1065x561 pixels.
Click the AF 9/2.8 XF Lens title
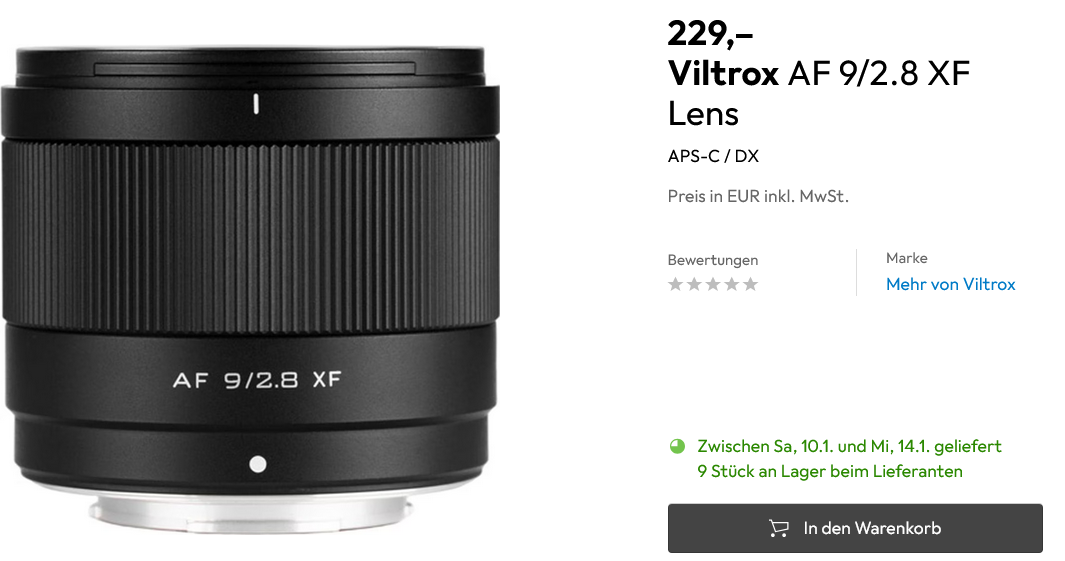point(818,93)
